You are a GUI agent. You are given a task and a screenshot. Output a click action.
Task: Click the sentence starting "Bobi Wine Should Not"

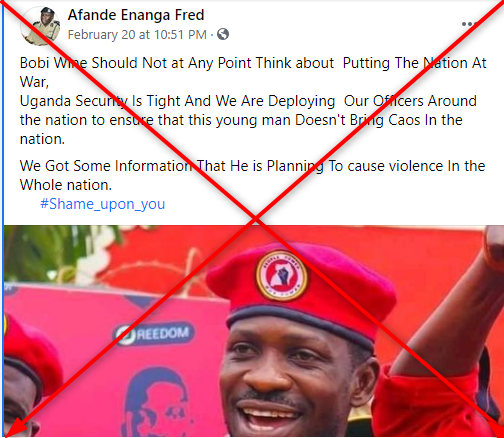[x=253, y=72]
